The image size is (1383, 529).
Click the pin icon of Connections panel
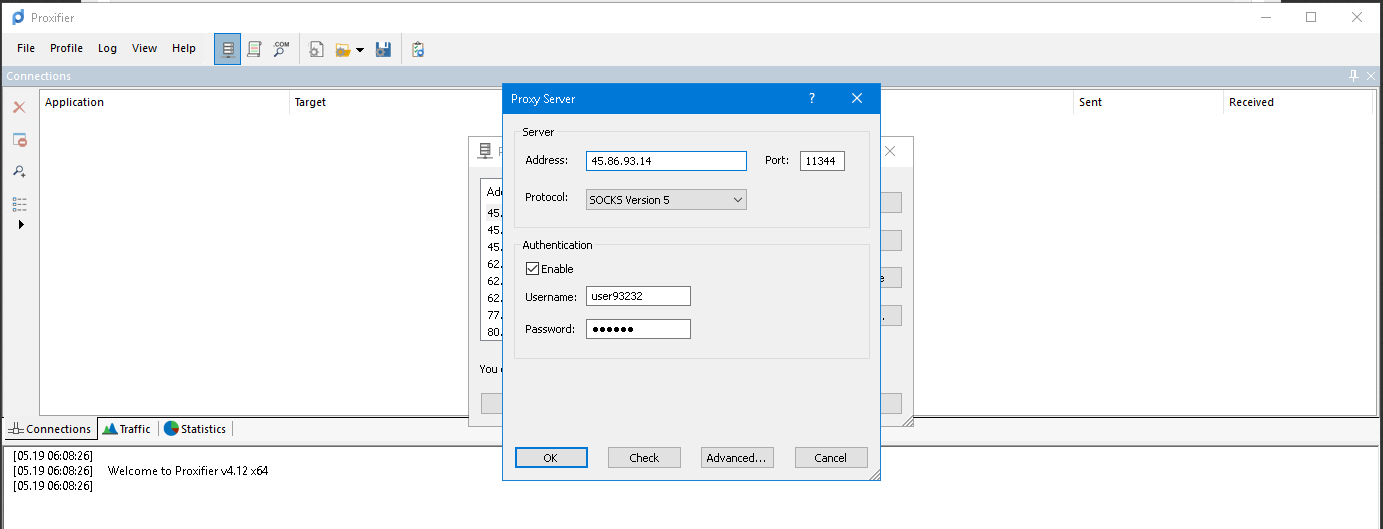click(x=1354, y=76)
